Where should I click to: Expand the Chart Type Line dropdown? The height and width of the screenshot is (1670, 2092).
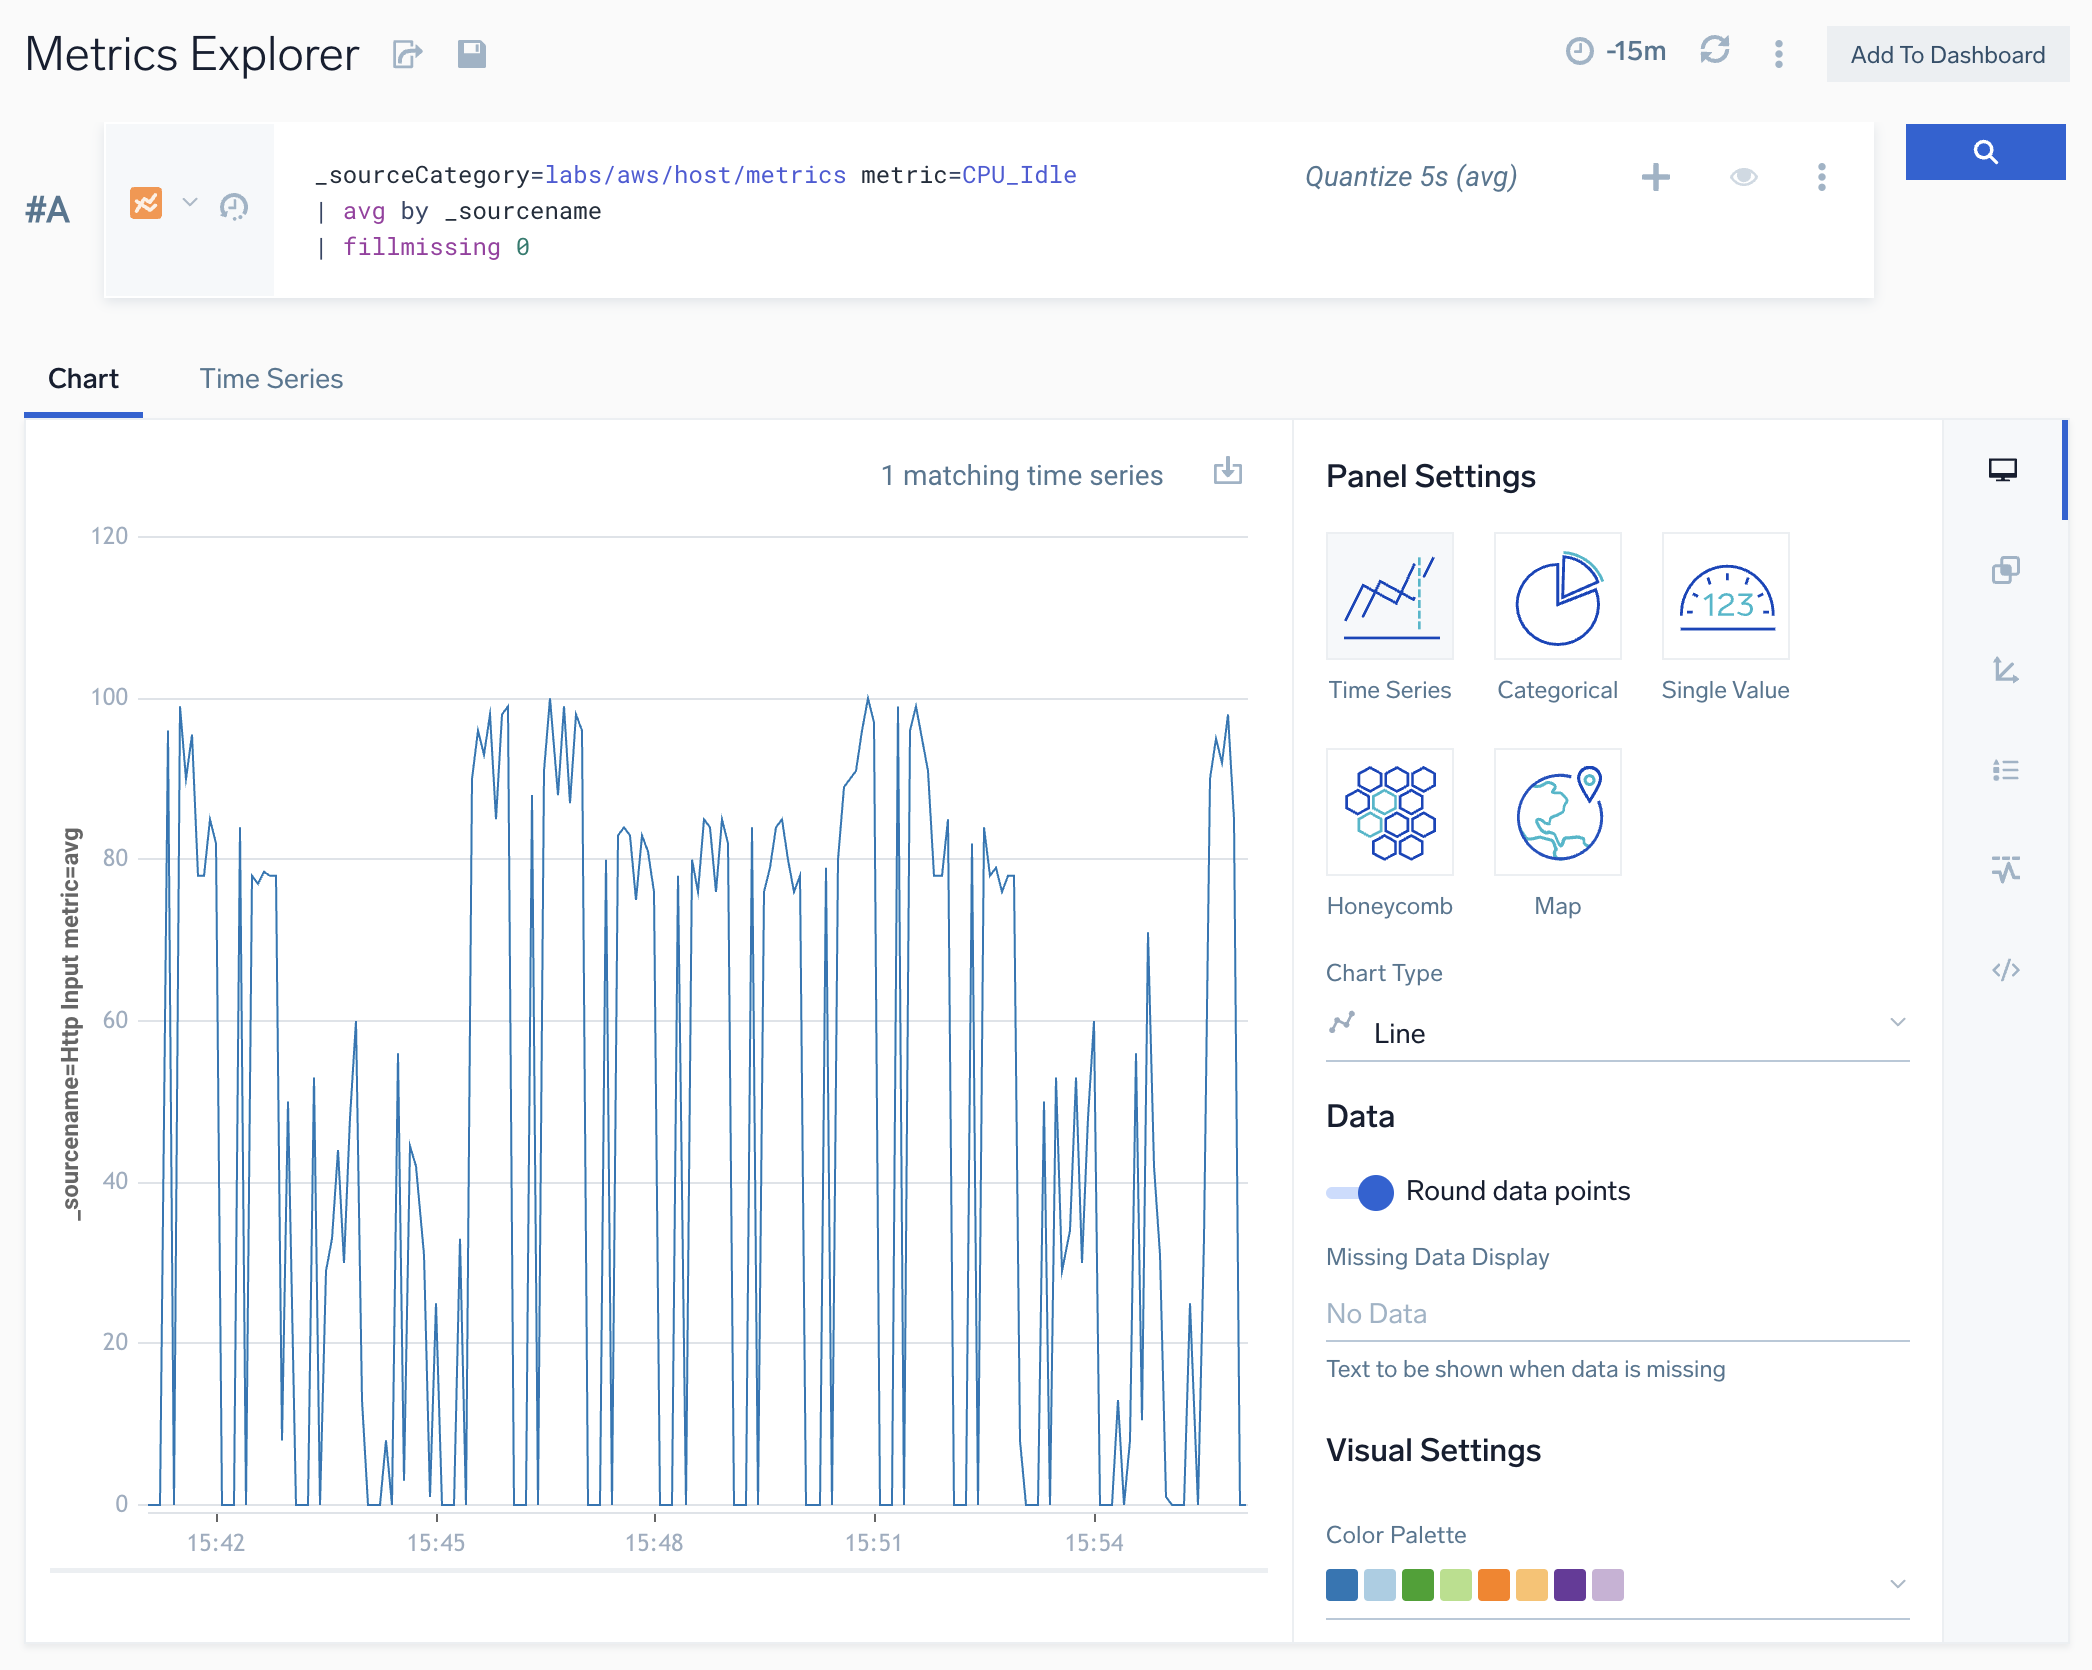(x=1617, y=1033)
